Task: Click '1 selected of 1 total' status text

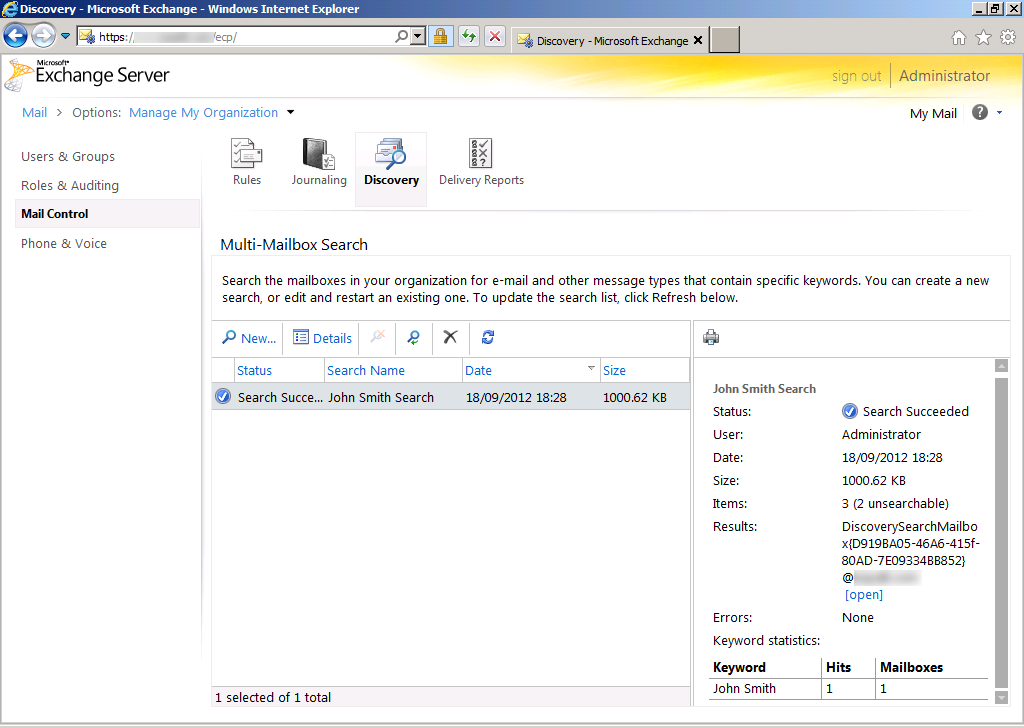Action: pyautogui.click(x=273, y=697)
